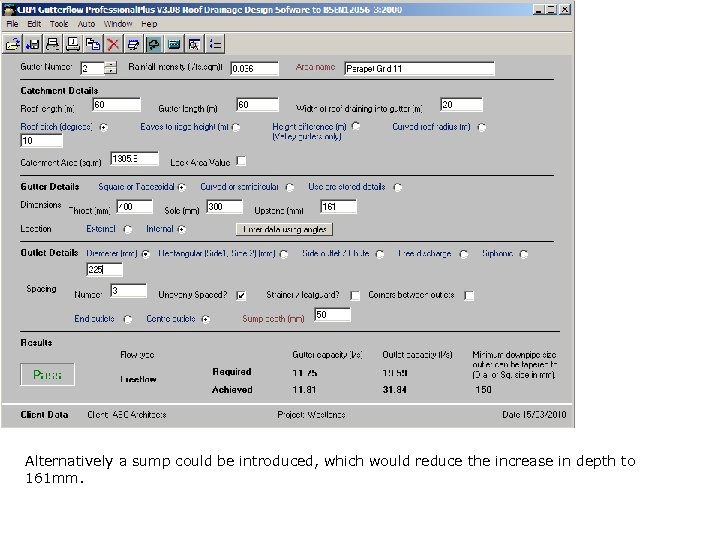Increase gutter number with spinner up arrow
The height and width of the screenshot is (540, 720).
tap(110, 65)
